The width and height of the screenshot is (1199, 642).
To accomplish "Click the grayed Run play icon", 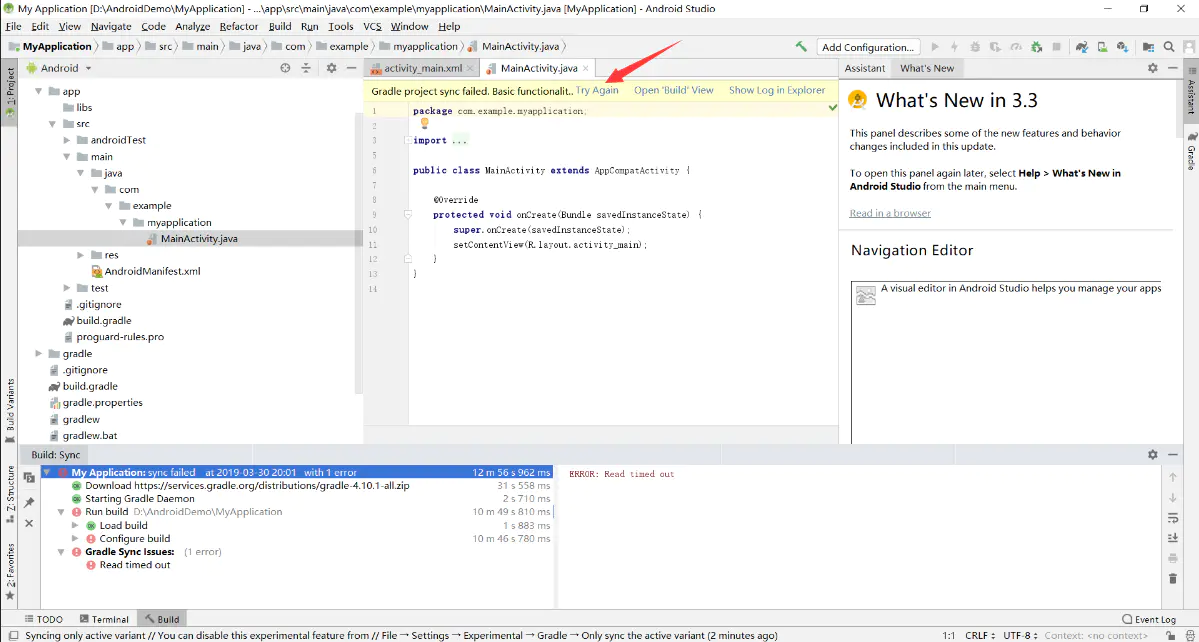I will click(x=935, y=47).
